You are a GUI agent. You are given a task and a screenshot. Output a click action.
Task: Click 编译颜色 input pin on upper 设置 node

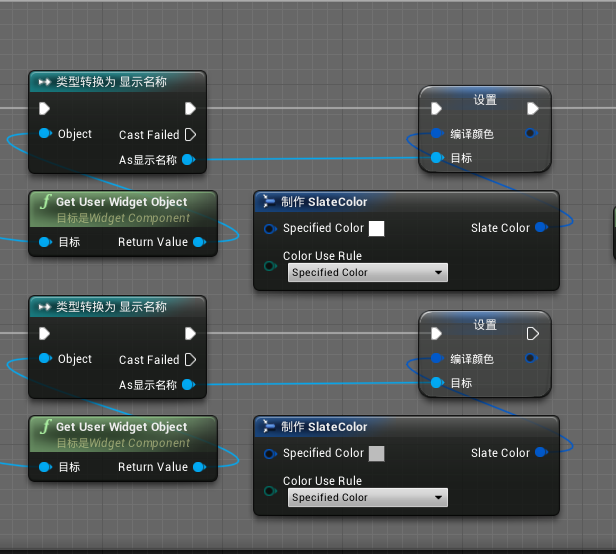click(x=437, y=133)
